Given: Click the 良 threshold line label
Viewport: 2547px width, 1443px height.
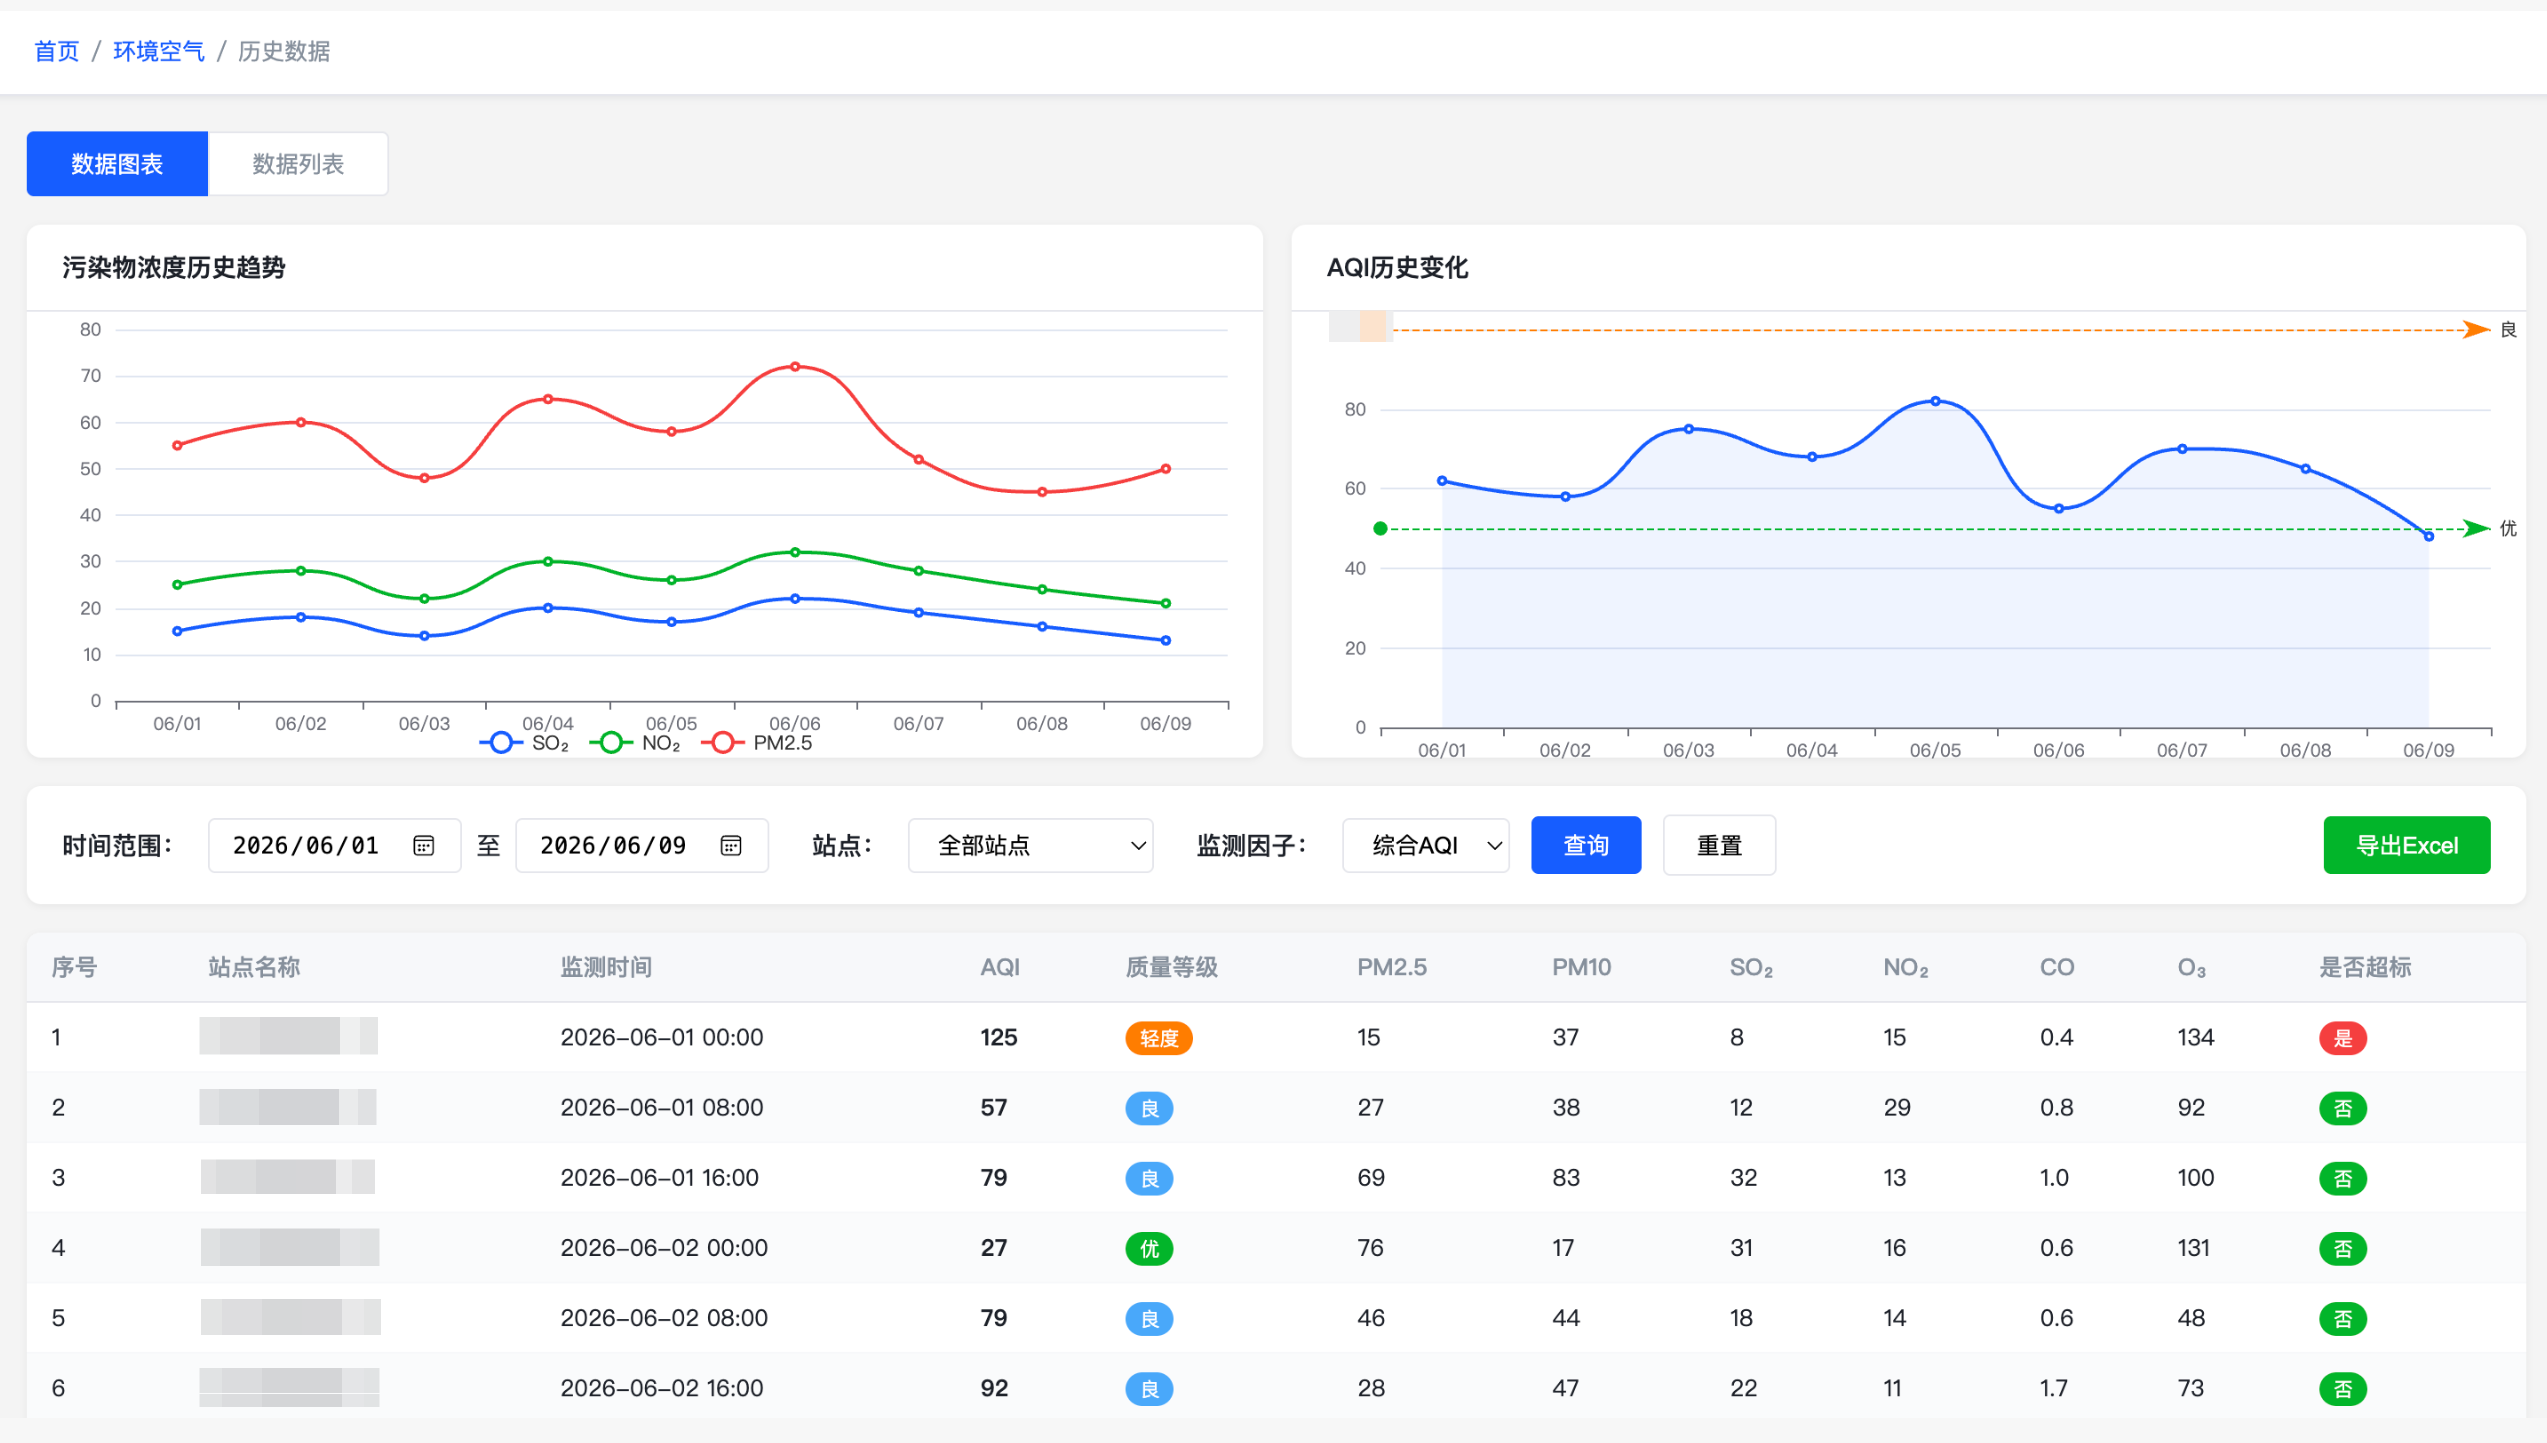Looking at the screenshot, I should (2508, 330).
